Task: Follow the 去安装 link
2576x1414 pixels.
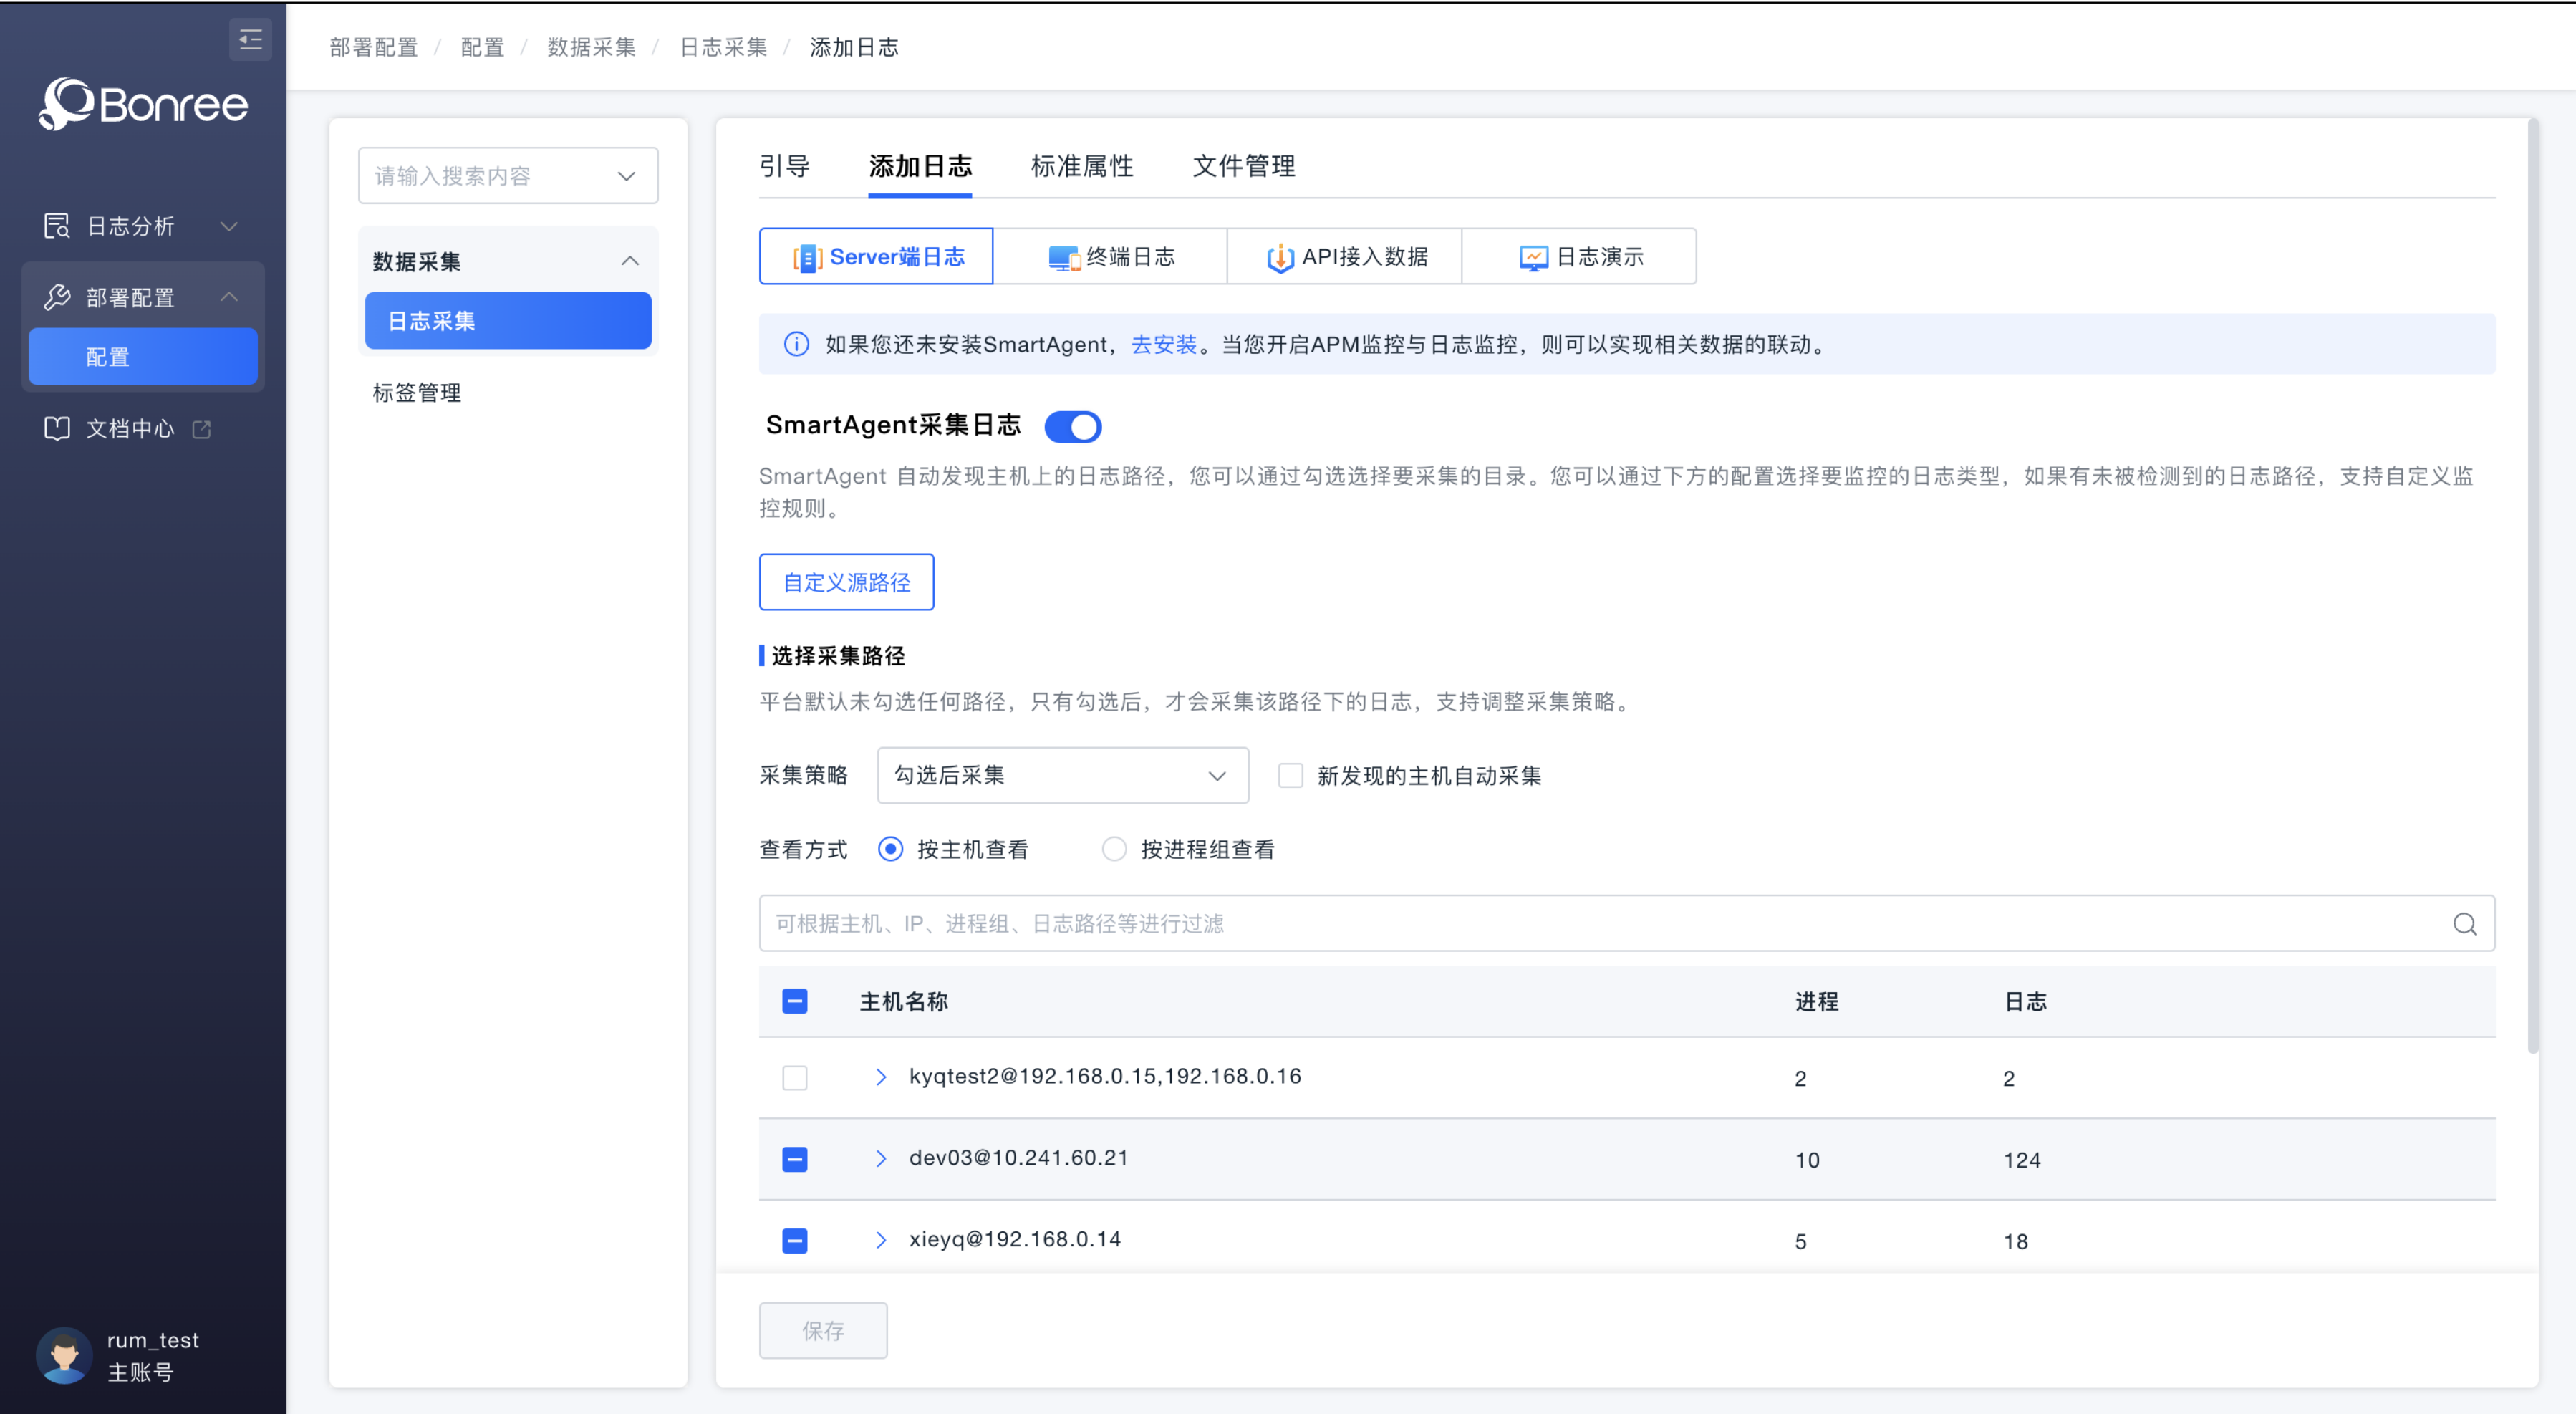Action: click(1163, 345)
